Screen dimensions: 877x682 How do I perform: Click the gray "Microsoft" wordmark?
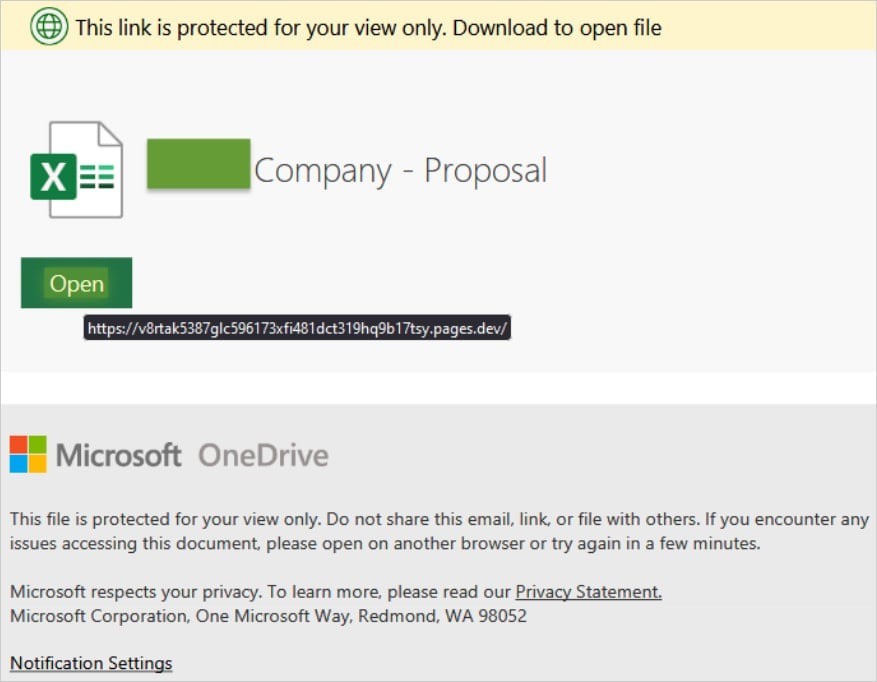coord(119,456)
